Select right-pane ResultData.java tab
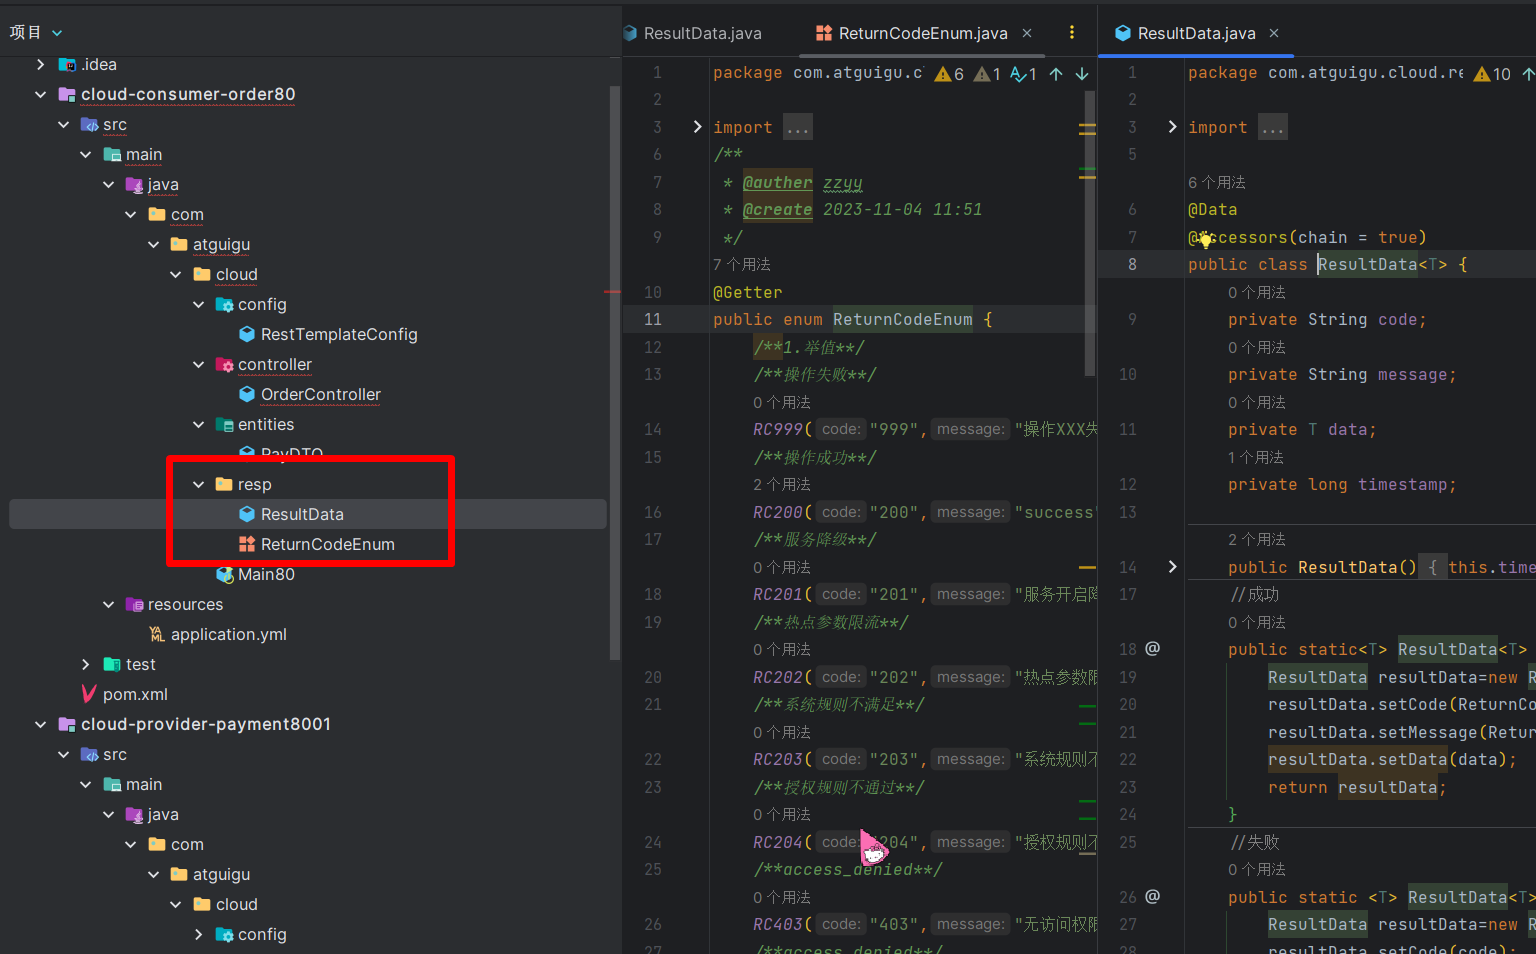 1196,33
